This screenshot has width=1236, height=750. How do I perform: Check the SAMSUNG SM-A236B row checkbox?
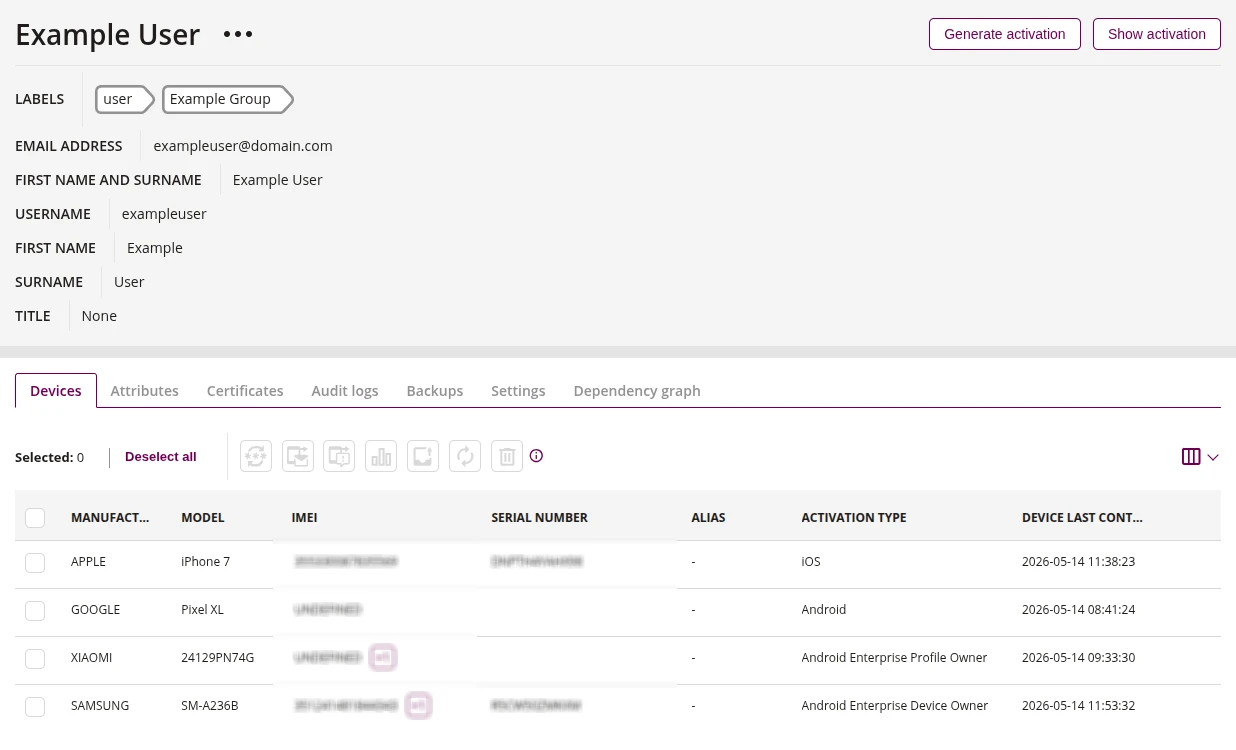35,706
